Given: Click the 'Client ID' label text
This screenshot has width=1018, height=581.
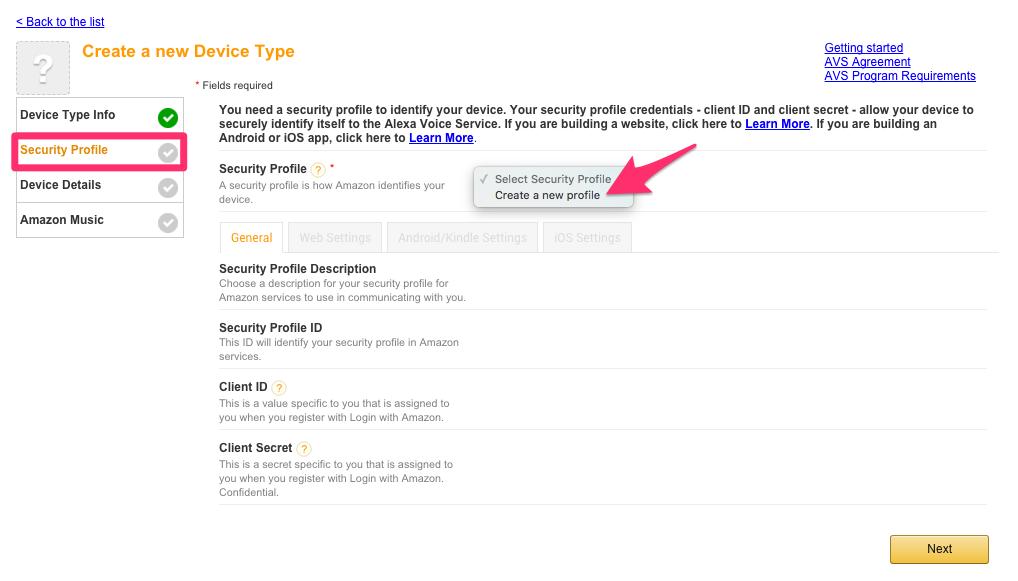Looking at the screenshot, I should (x=243, y=387).
